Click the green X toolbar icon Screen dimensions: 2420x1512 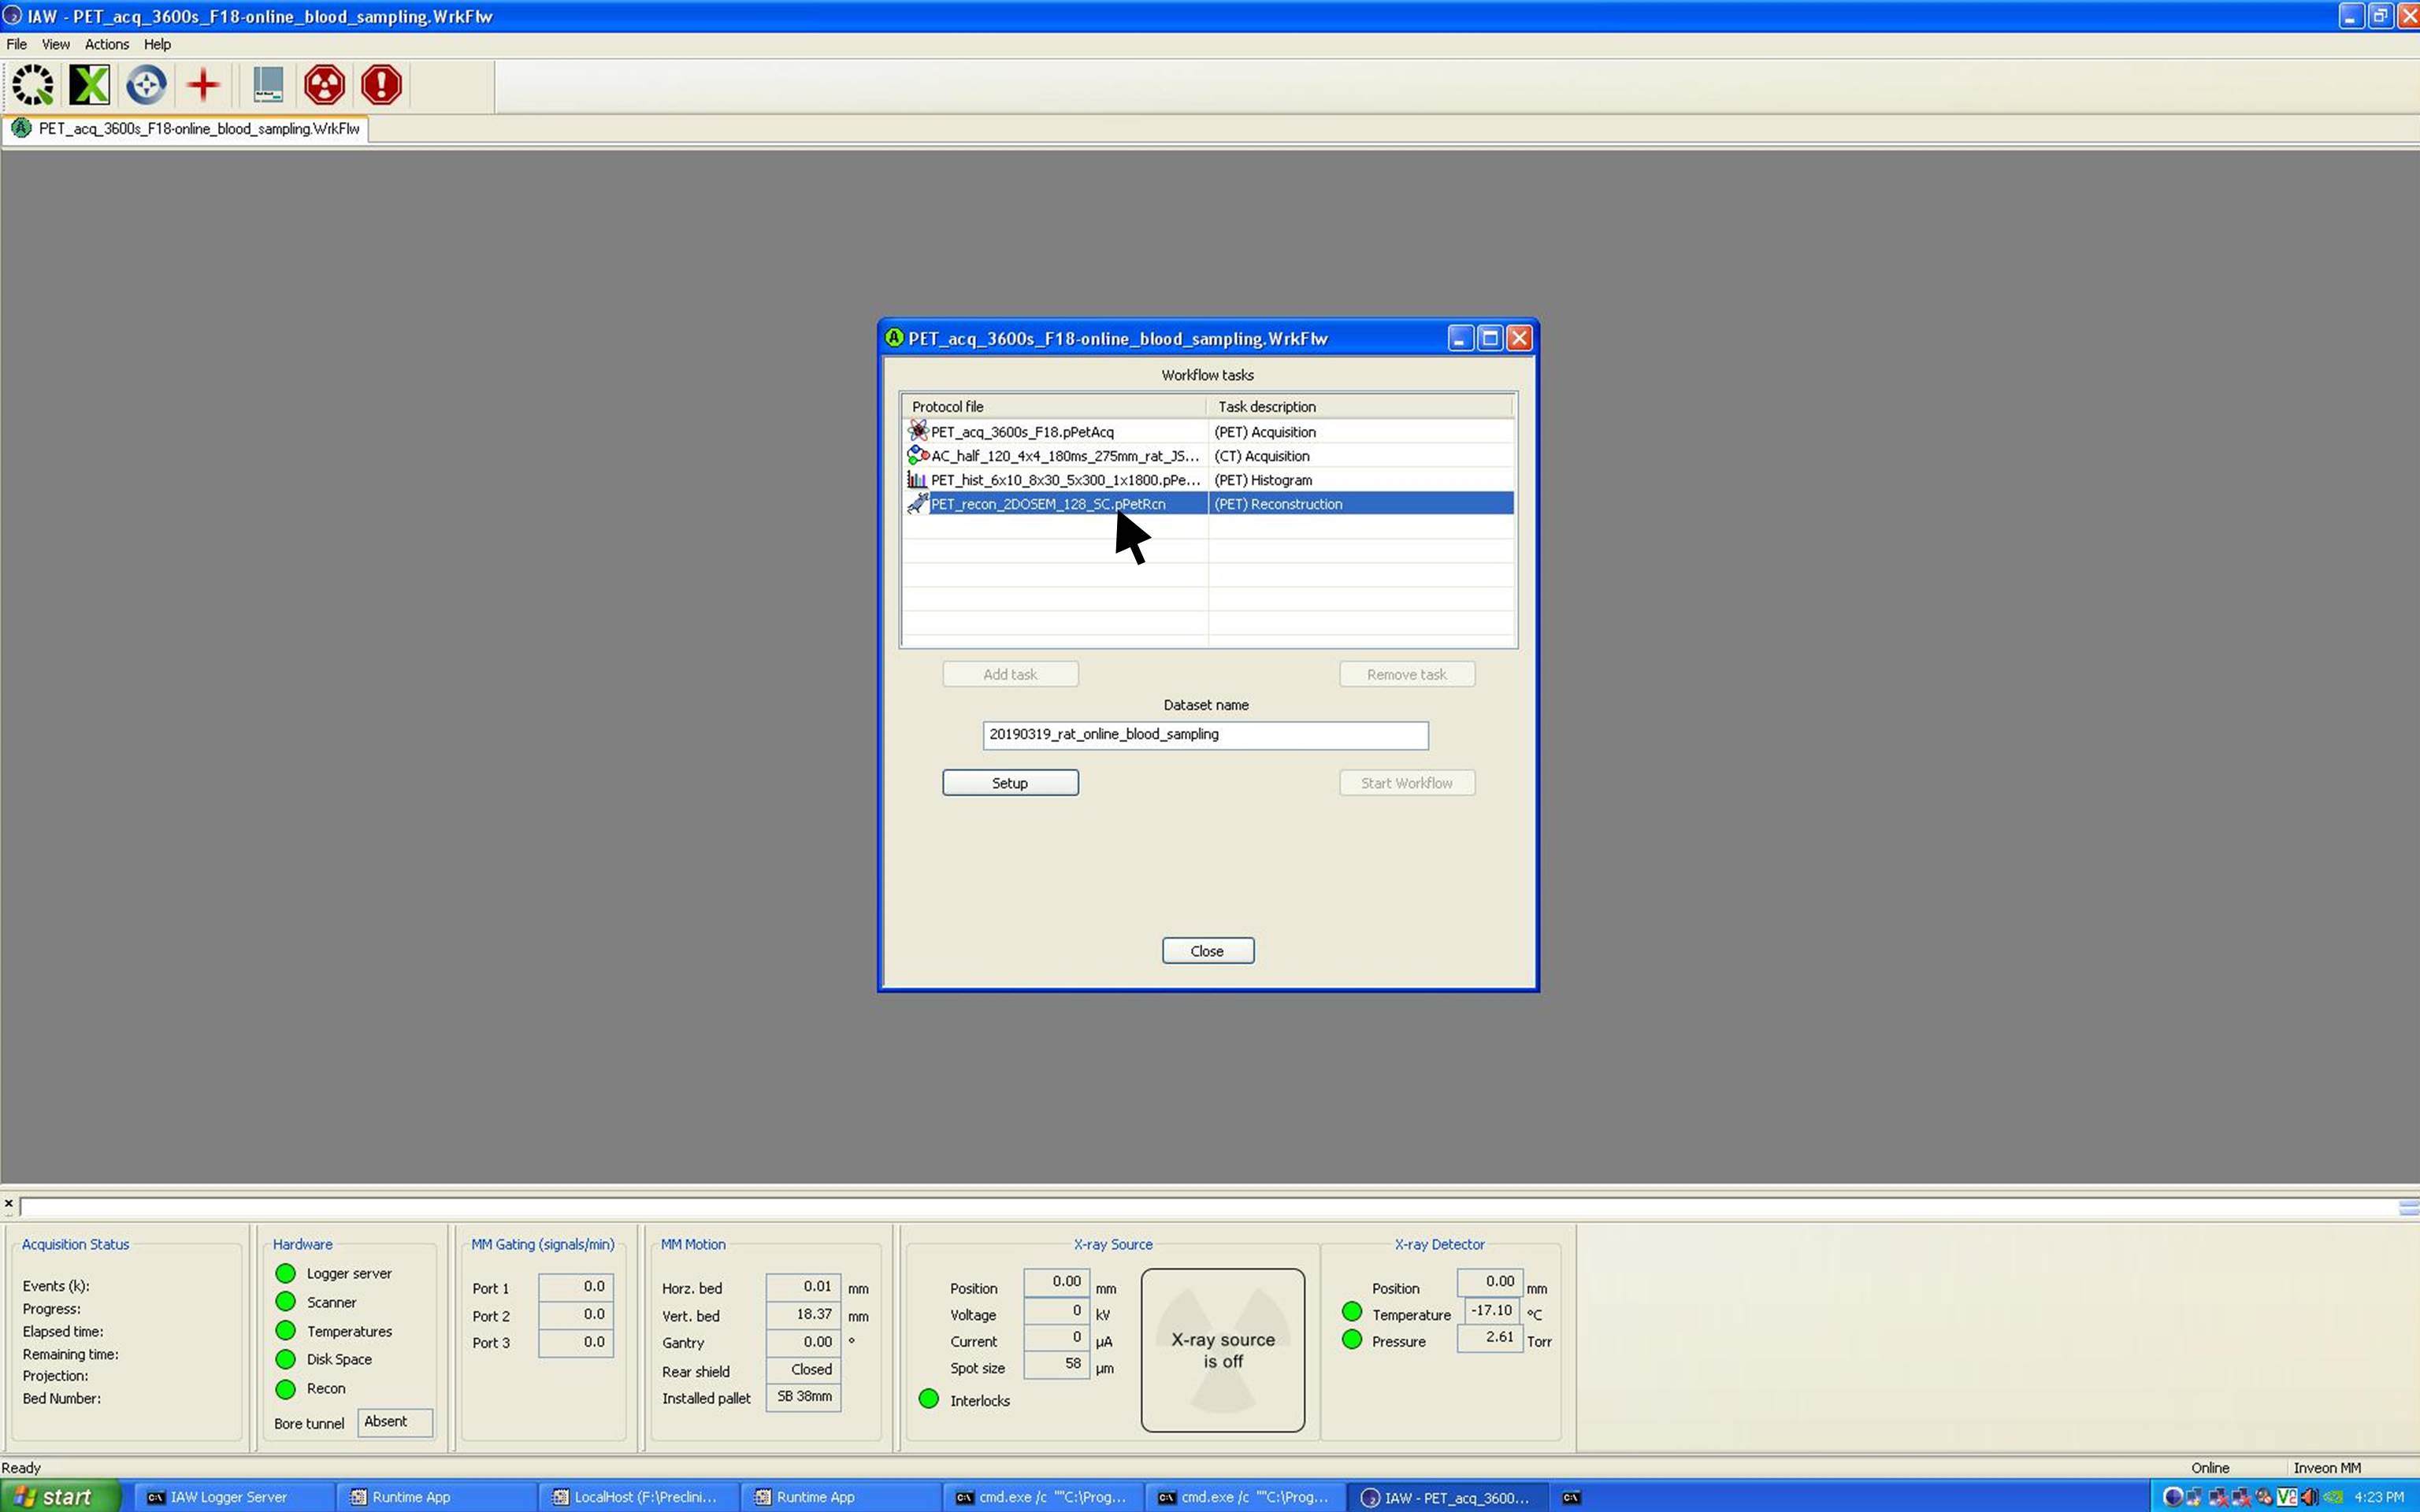point(89,85)
